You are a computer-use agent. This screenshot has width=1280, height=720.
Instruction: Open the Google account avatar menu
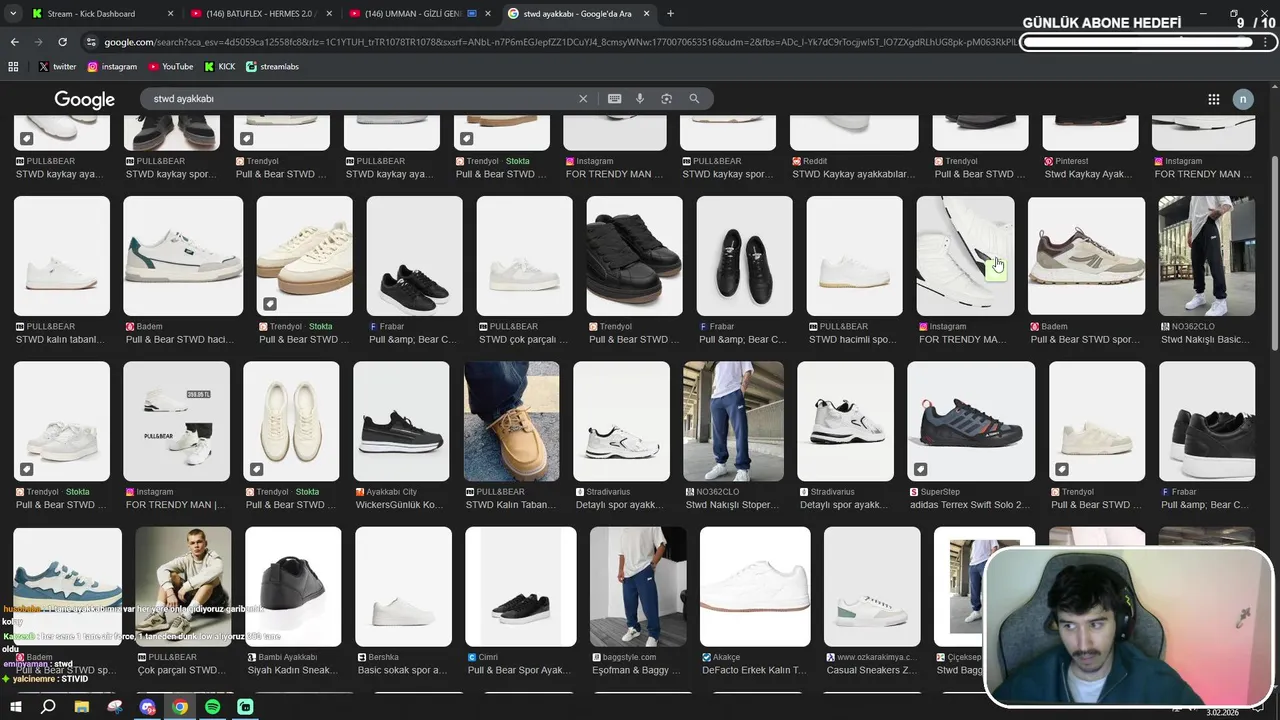(x=1243, y=99)
